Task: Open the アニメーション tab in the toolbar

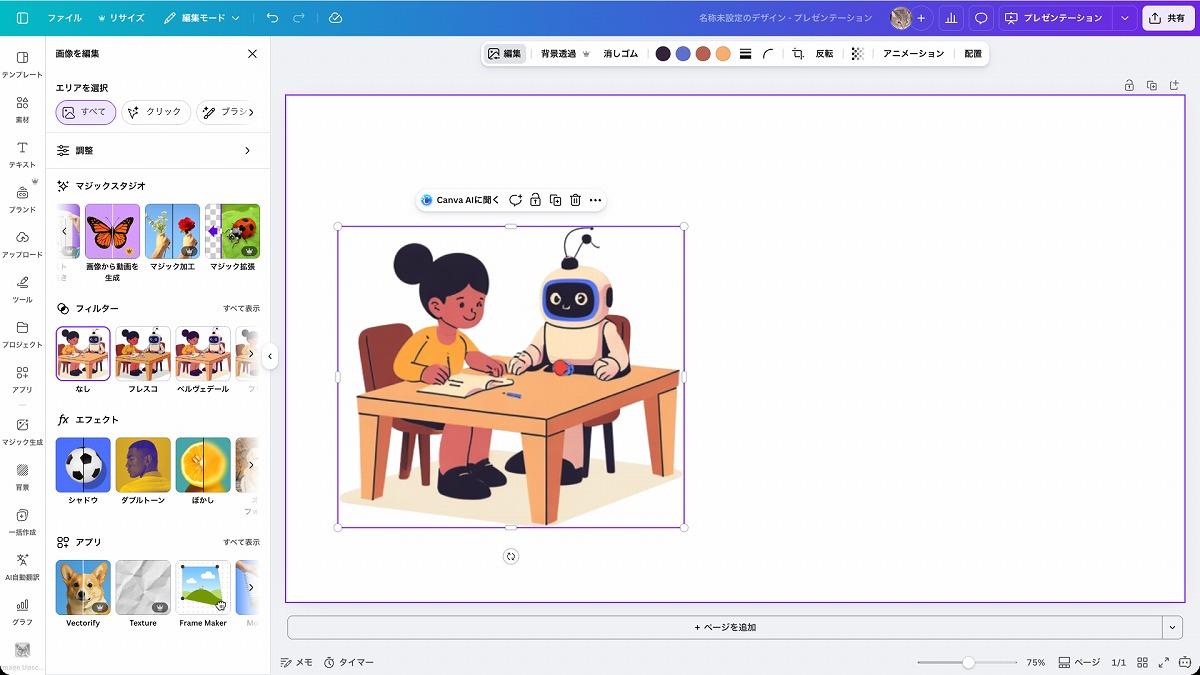Action: (x=912, y=54)
